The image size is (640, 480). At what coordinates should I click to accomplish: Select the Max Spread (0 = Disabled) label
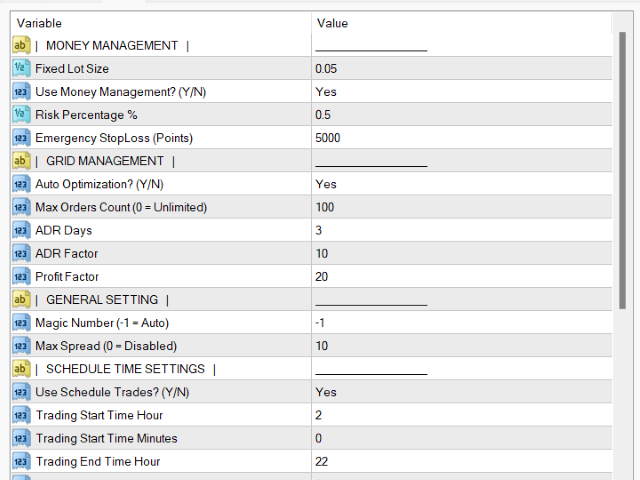[x=106, y=346]
